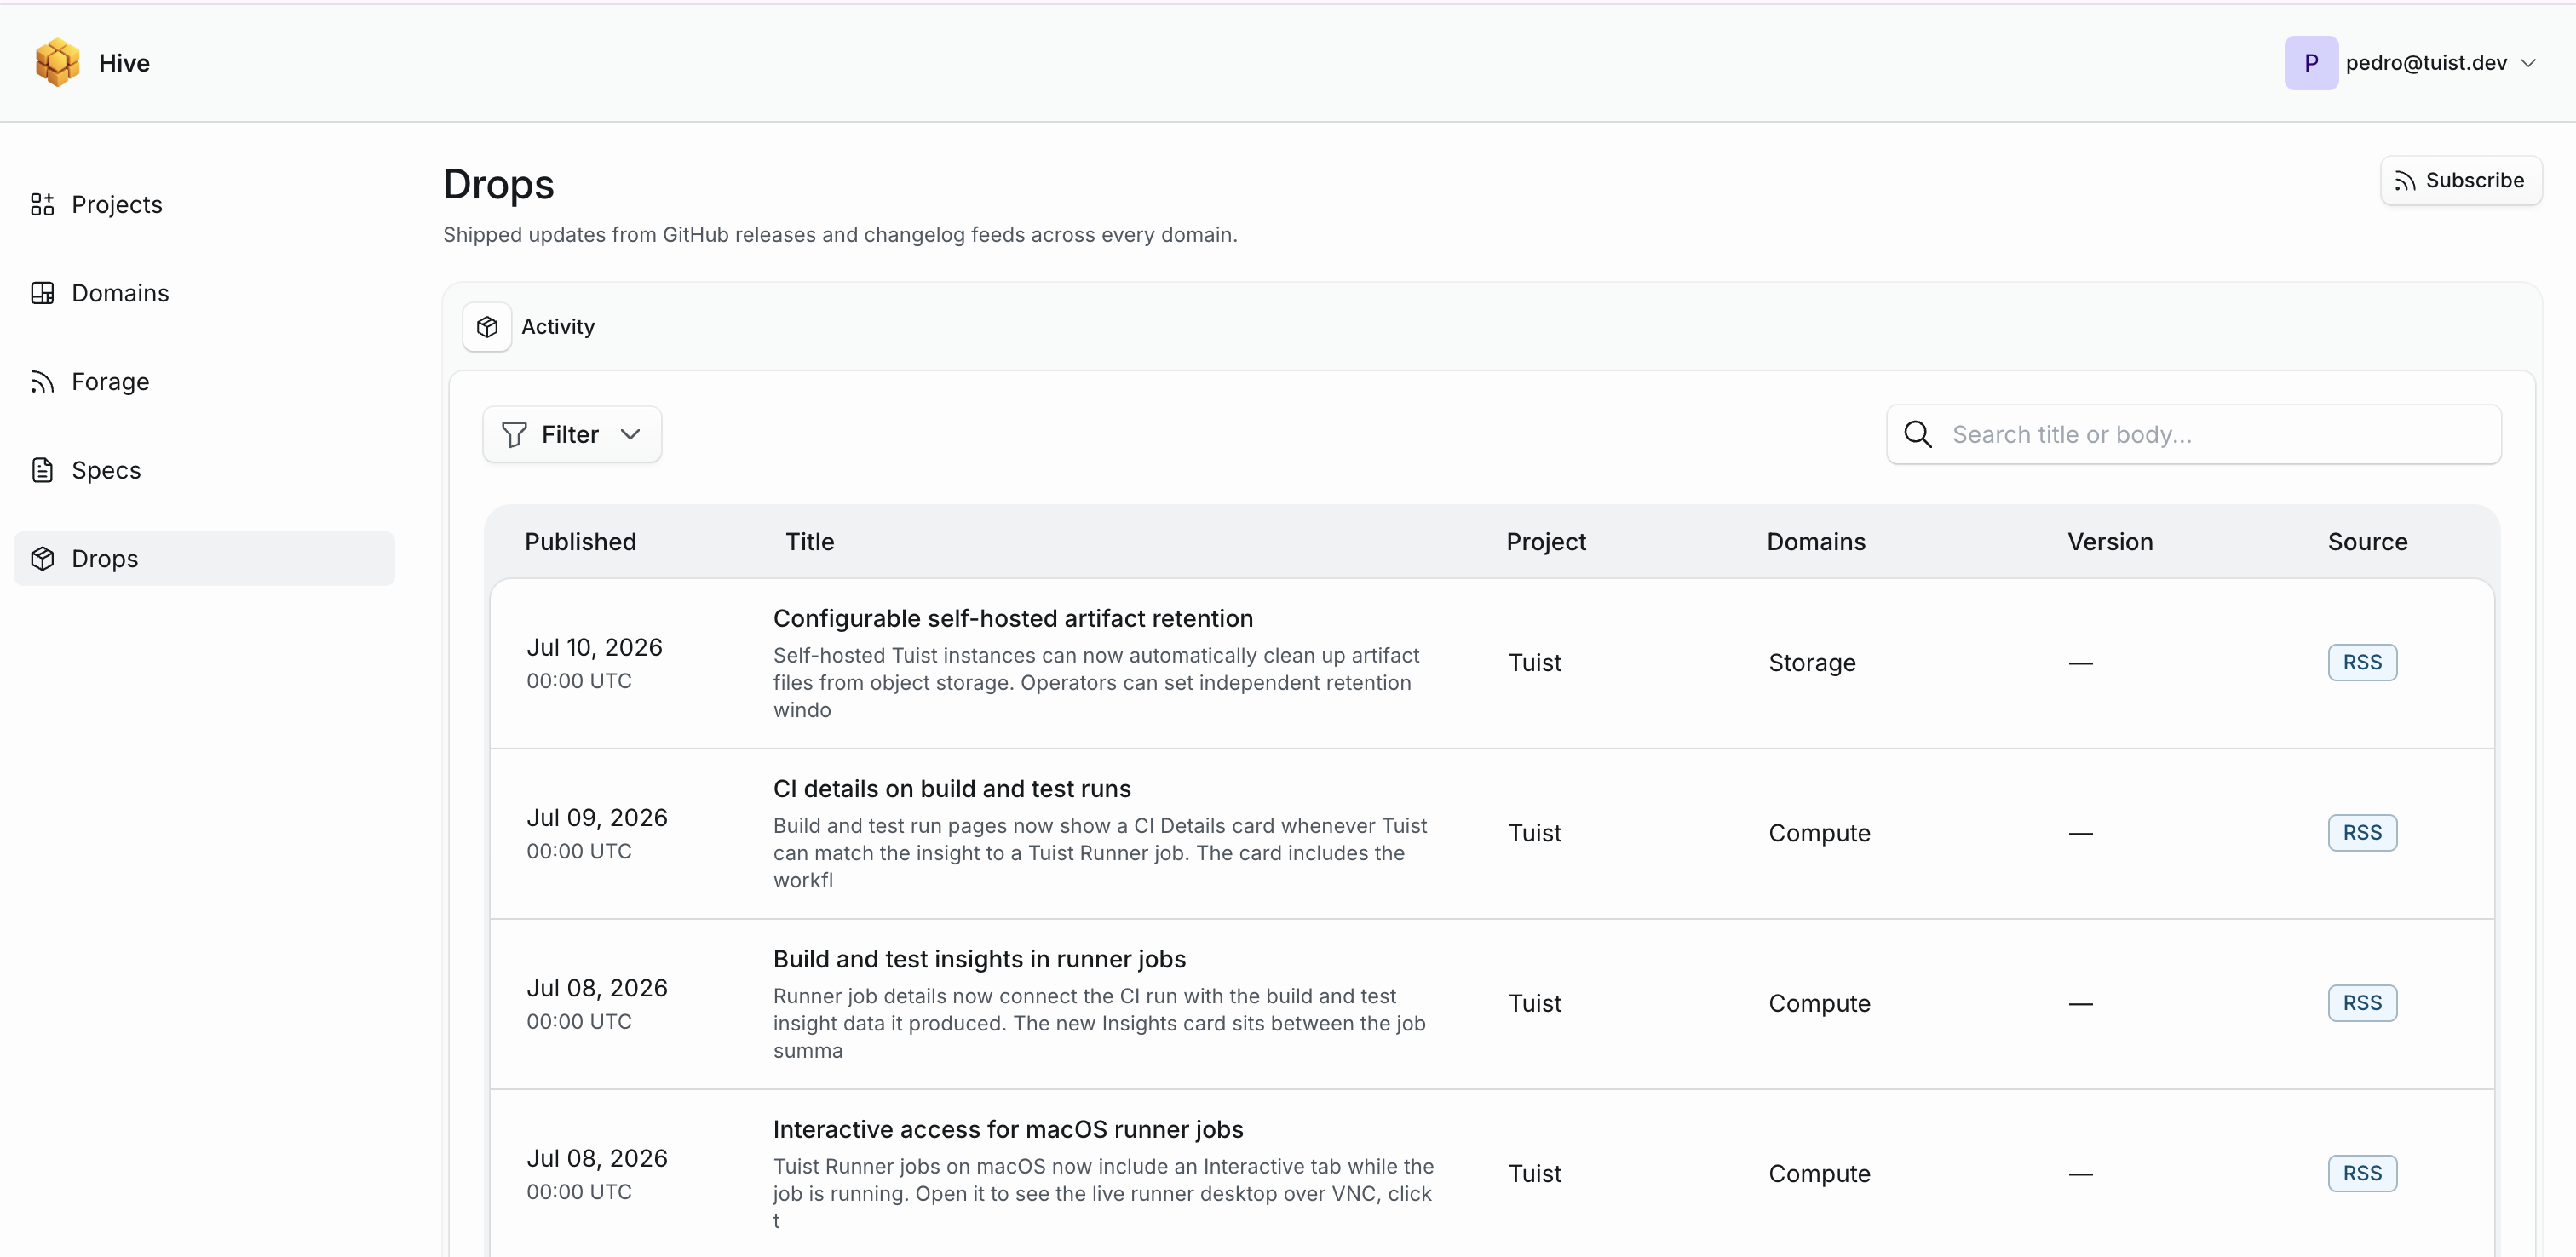The height and width of the screenshot is (1257, 2576).
Task: Open the Projects page
Action: click(204, 204)
